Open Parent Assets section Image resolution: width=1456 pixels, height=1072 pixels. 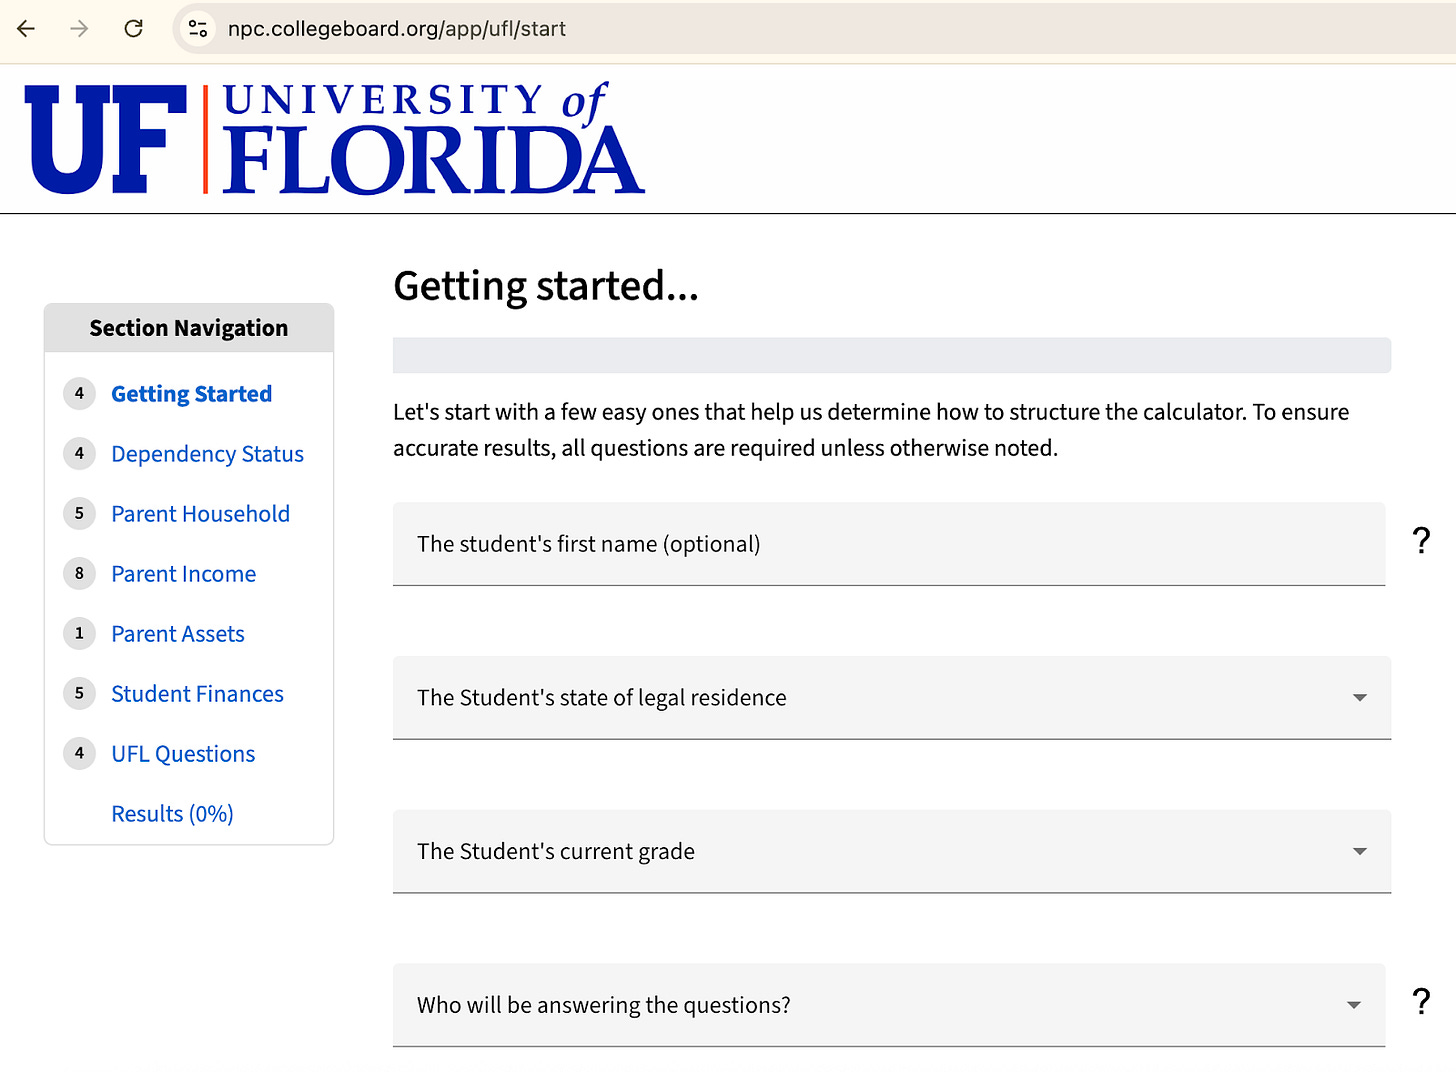pyautogui.click(x=178, y=634)
